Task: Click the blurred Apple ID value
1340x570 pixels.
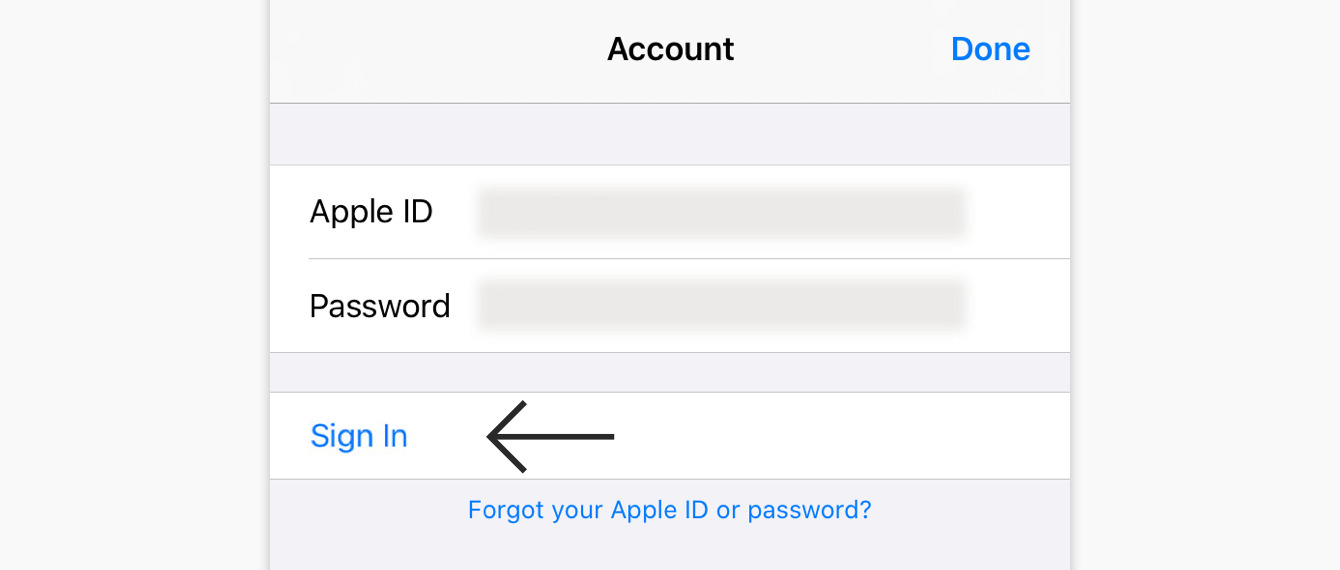Action: pyautogui.click(x=722, y=212)
